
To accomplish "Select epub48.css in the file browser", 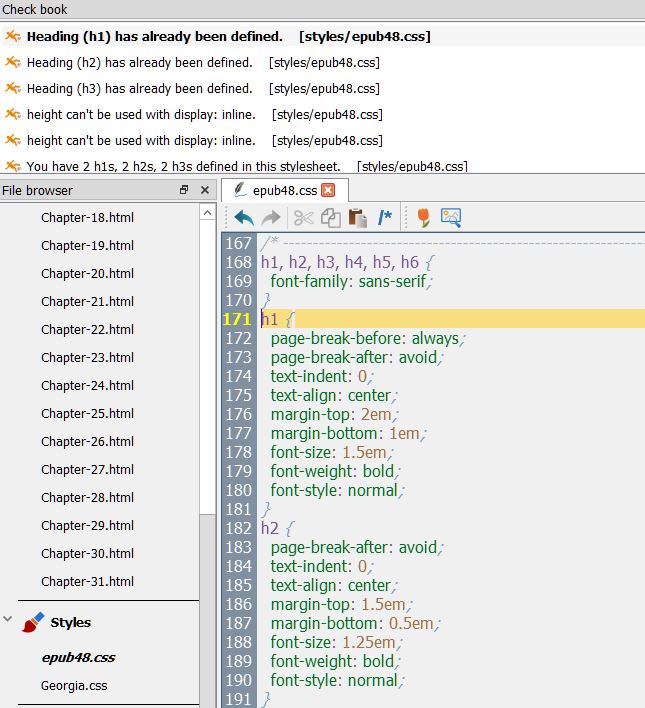I will coord(79,657).
